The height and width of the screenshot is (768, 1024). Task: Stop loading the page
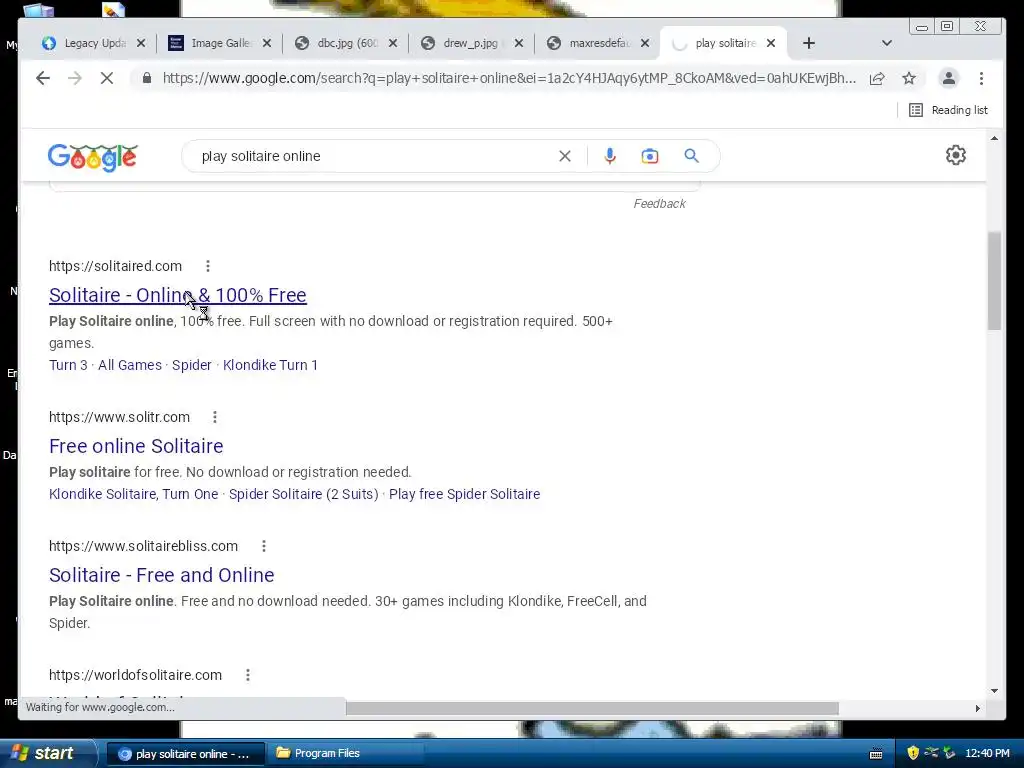[x=106, y=78]
